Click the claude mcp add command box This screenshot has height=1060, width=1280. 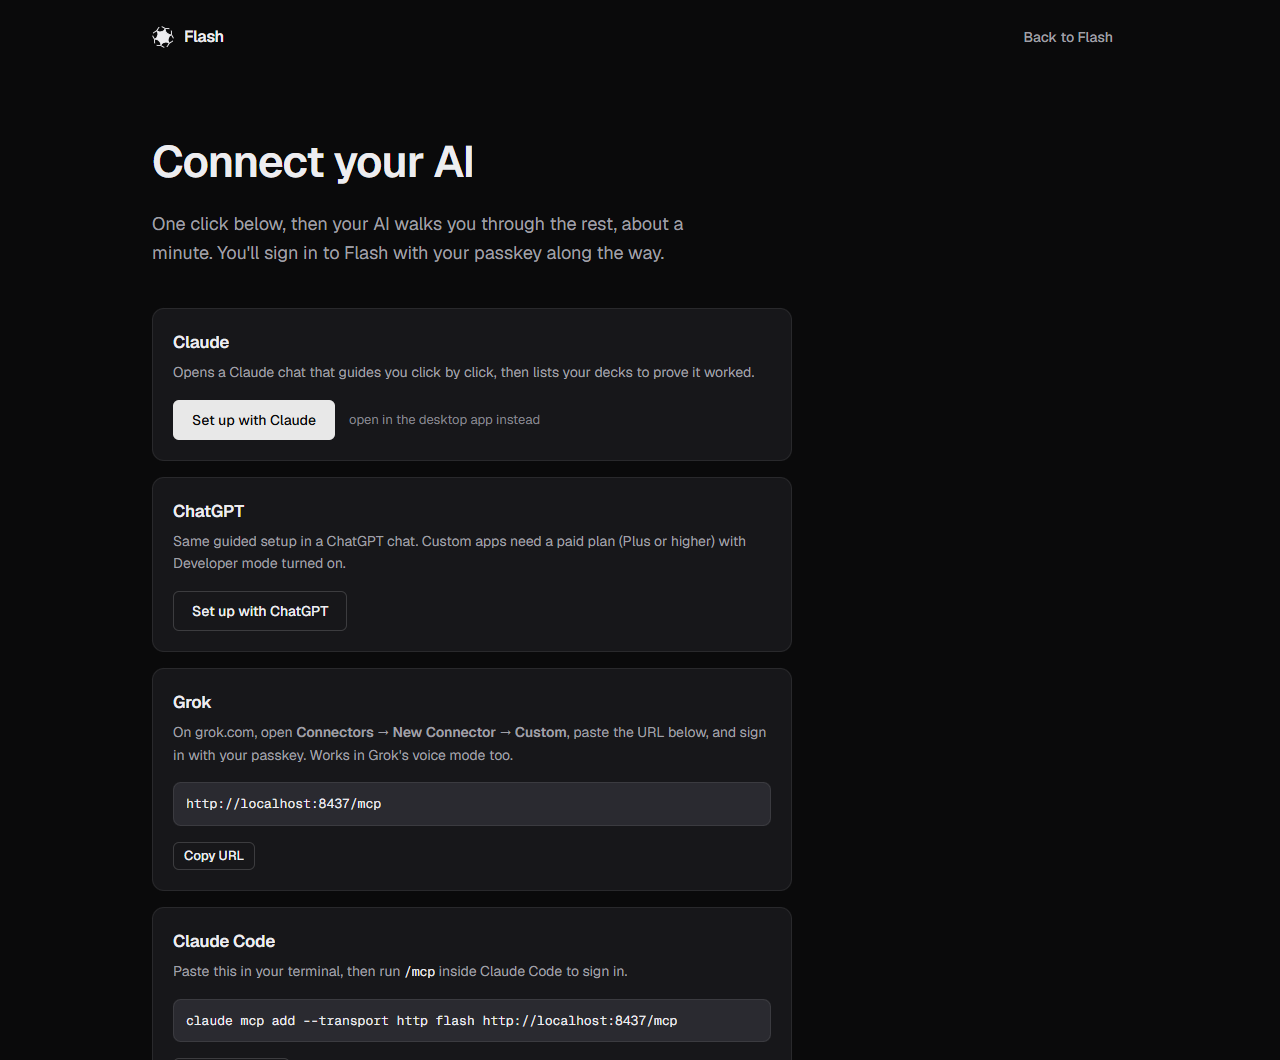click(472, 1021)
